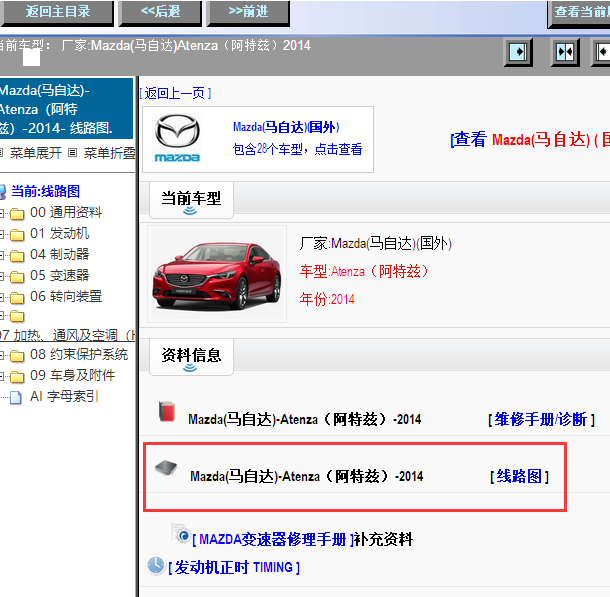
Task: Open the 05 变速器 folder
Action: pyautogui.click(x=60, y=275)
